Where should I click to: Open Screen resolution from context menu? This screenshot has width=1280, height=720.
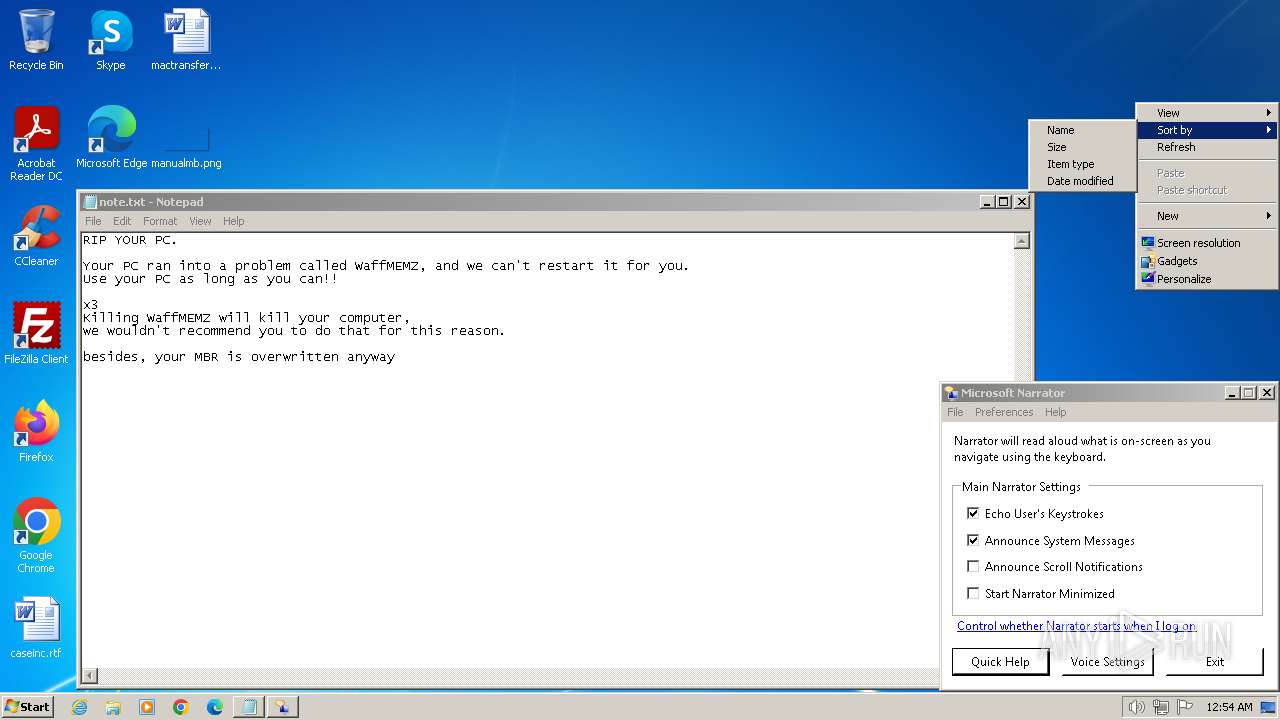coord(1207,243)
